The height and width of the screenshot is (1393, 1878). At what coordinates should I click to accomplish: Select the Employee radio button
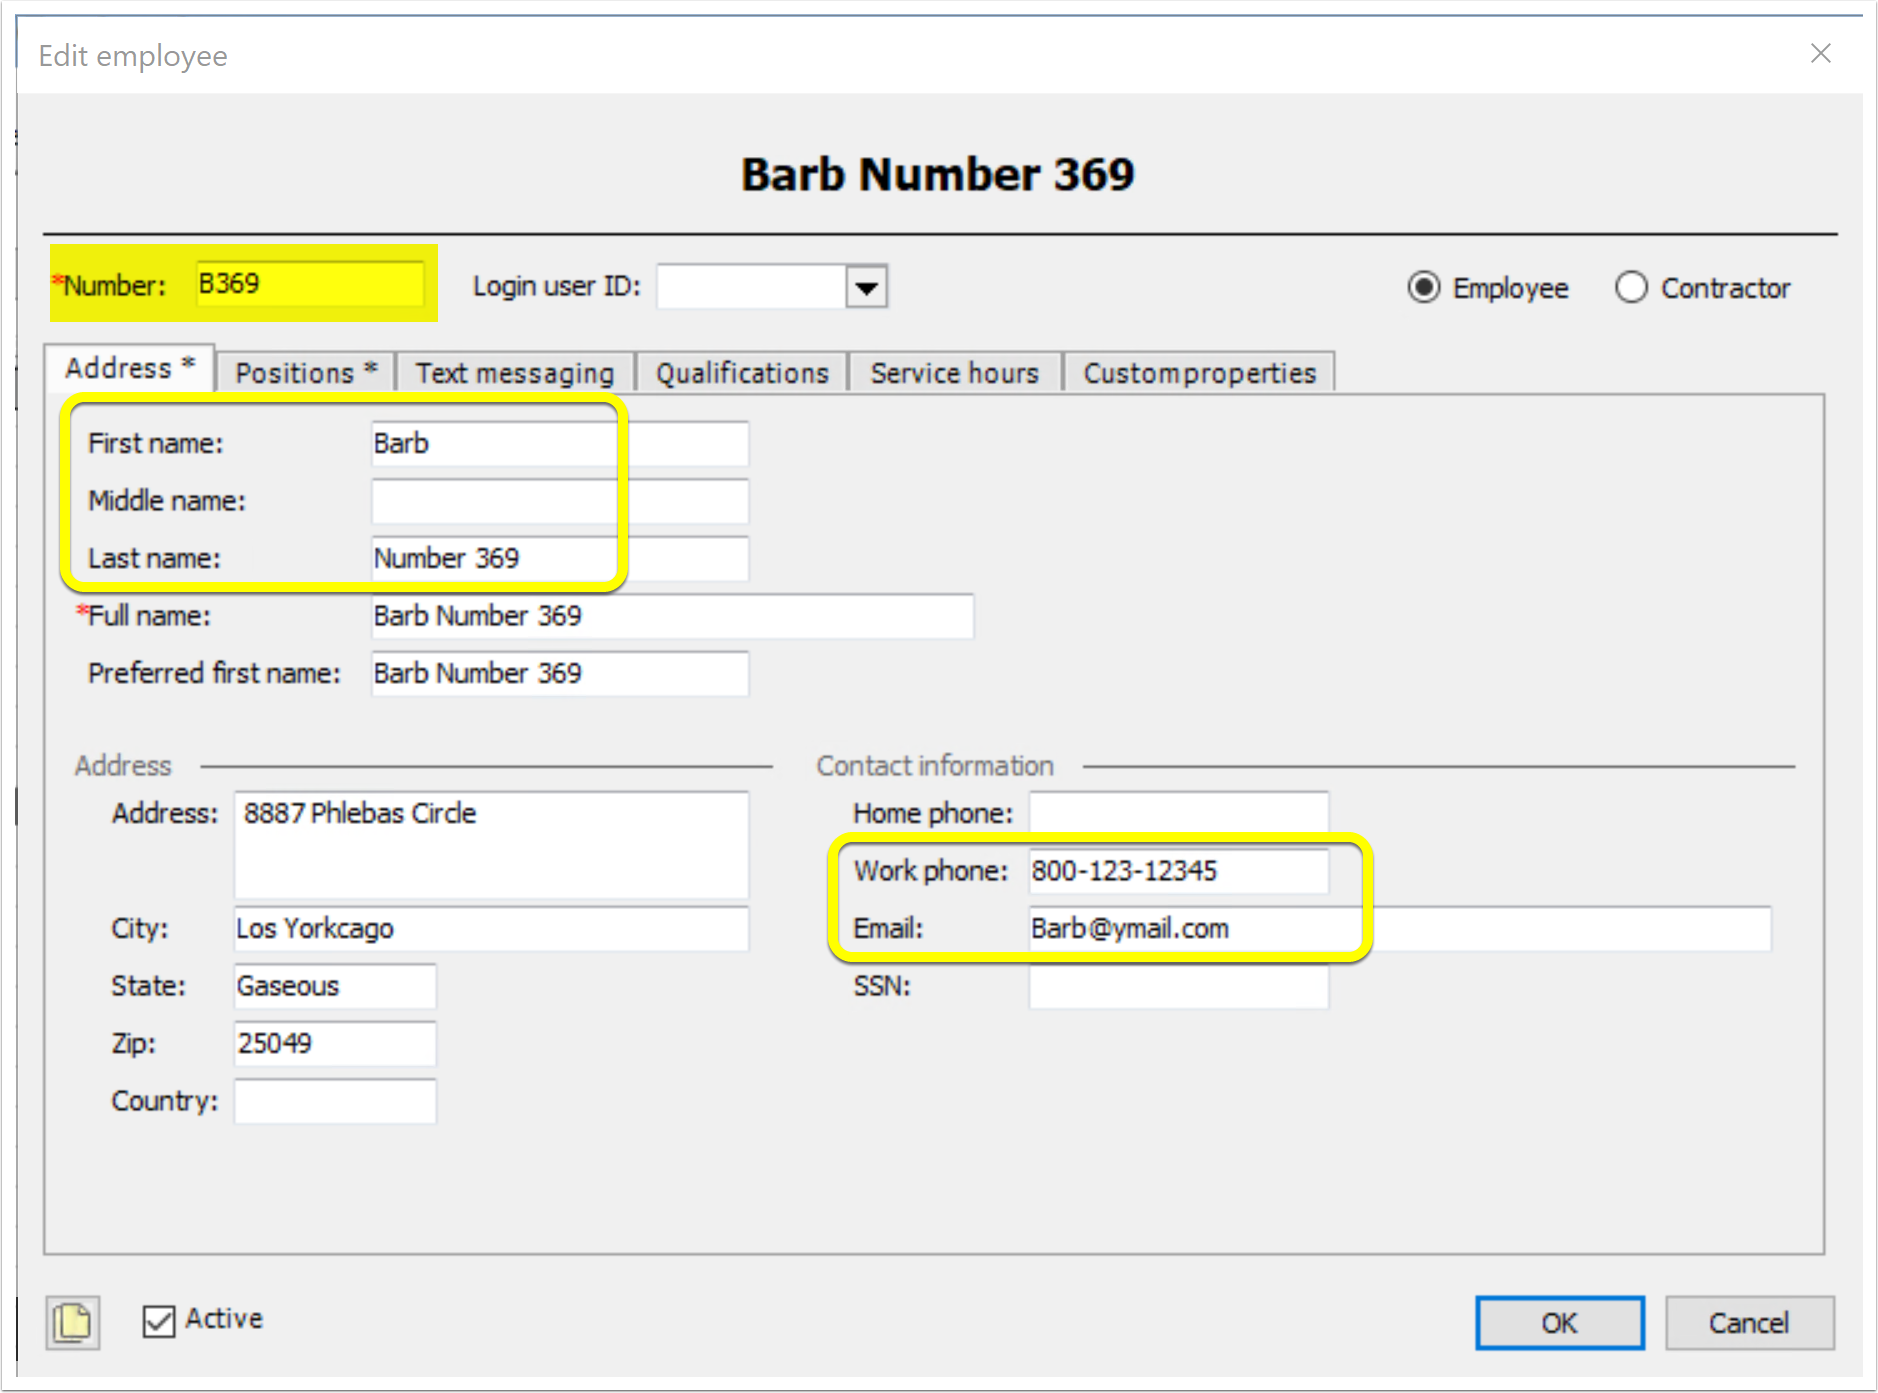click(1424, 288)
